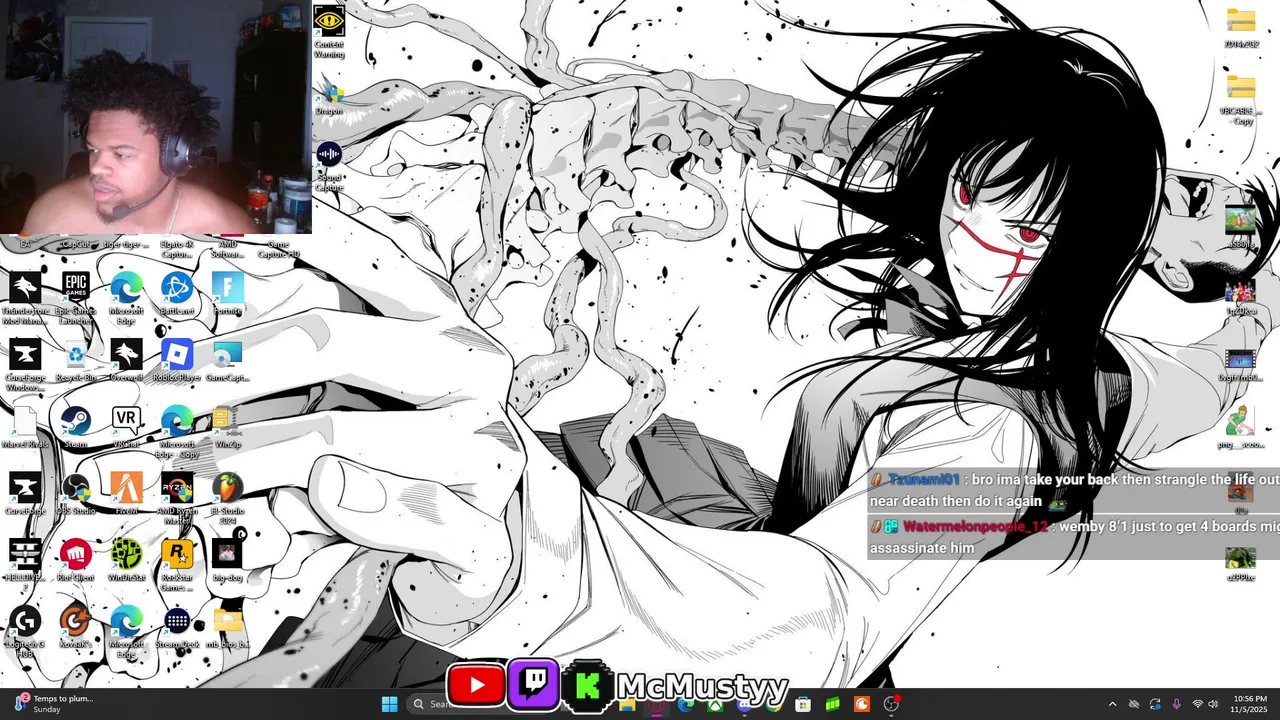Click the AMD Software shortcut label
This screenshot has width=1280, height=720.
[x=227, y=249]
